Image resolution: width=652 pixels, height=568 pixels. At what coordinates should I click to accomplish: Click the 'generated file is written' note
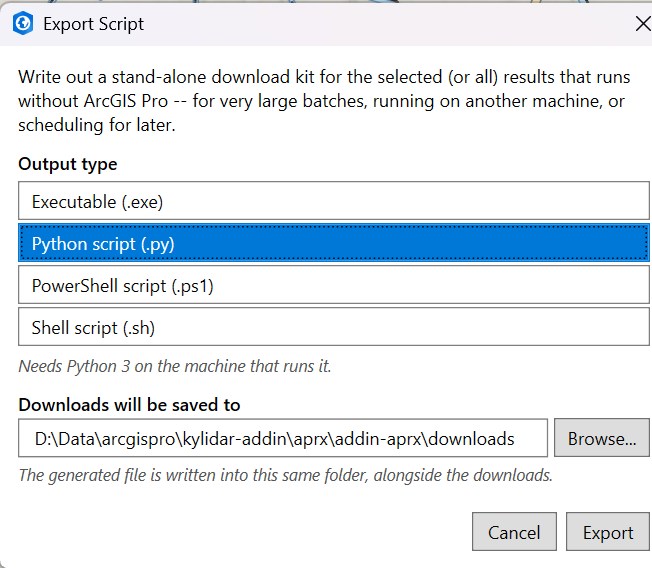(x=286, y=475)
